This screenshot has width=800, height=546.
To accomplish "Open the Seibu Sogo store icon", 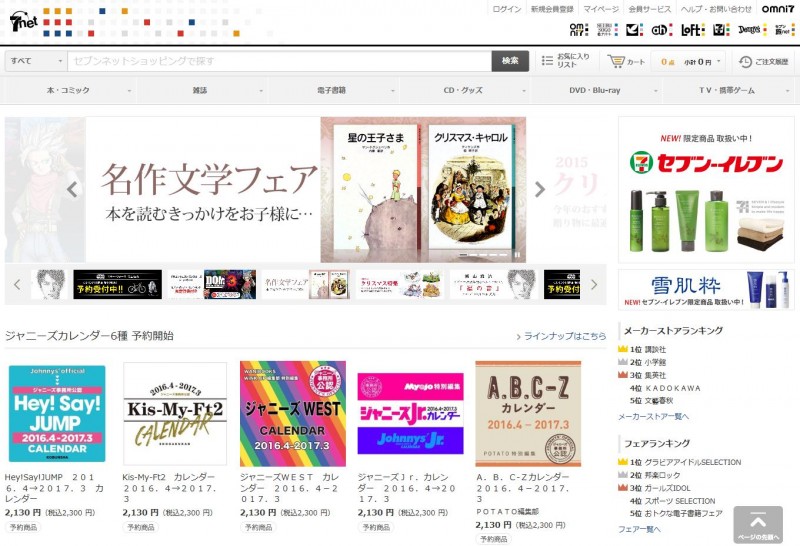I will point(607,30).
